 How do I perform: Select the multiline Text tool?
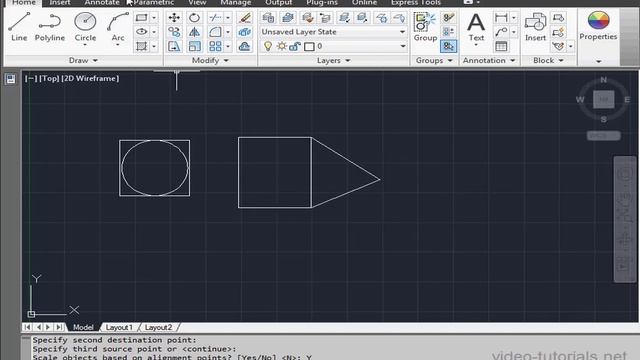pyautogui.click(x=476, y=27)
